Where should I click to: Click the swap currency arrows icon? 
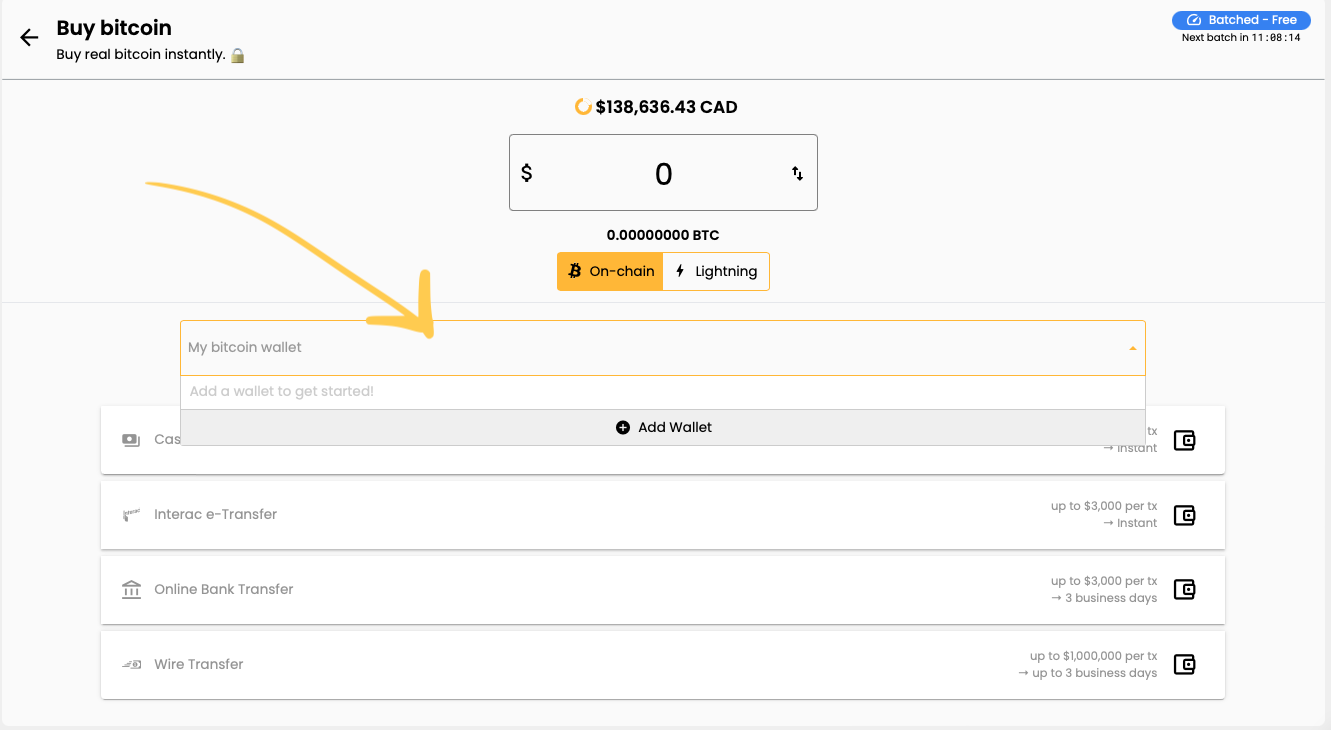[x=797, y=173]
